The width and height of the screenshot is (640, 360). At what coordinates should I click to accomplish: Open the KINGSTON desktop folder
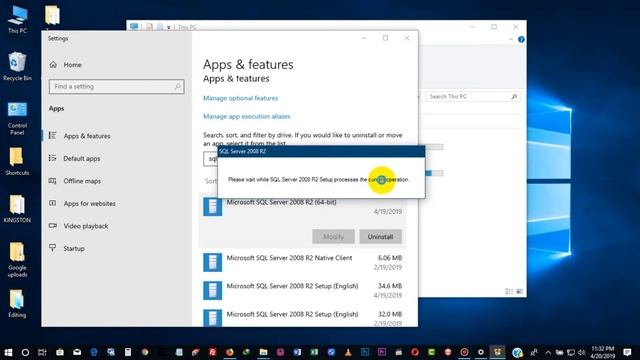point(17,209)
